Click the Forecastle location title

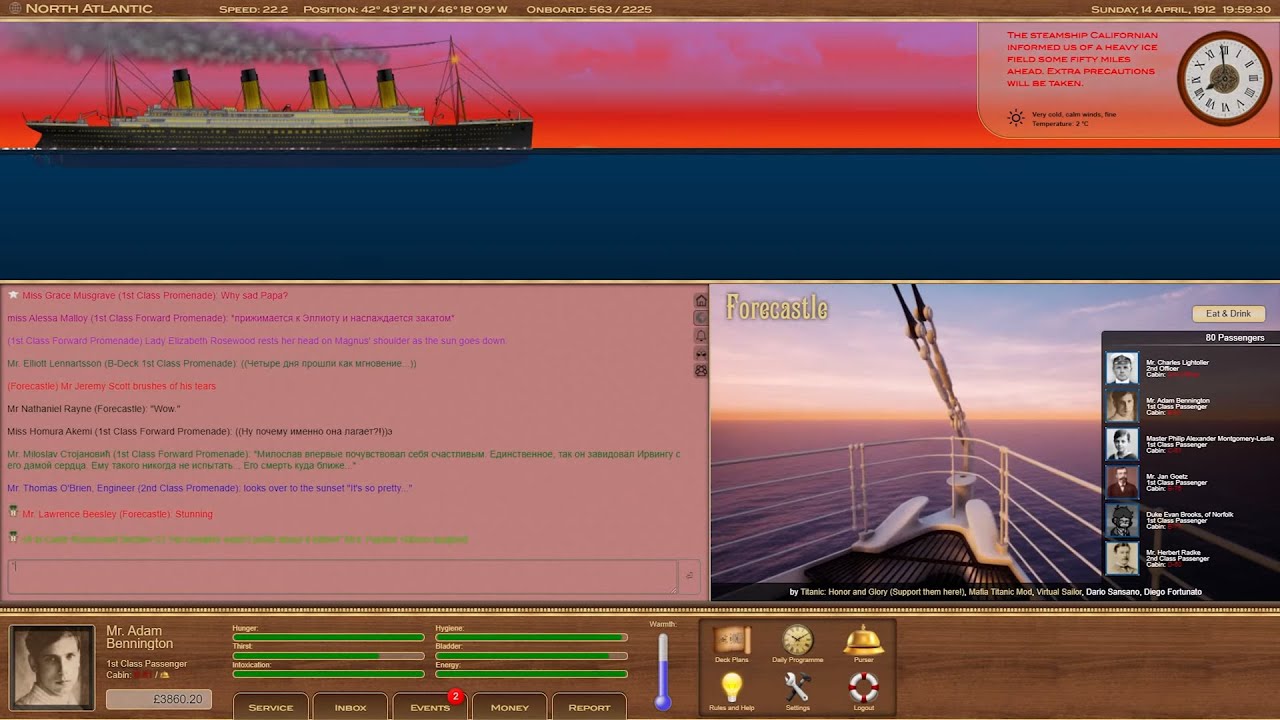point(777,308)
